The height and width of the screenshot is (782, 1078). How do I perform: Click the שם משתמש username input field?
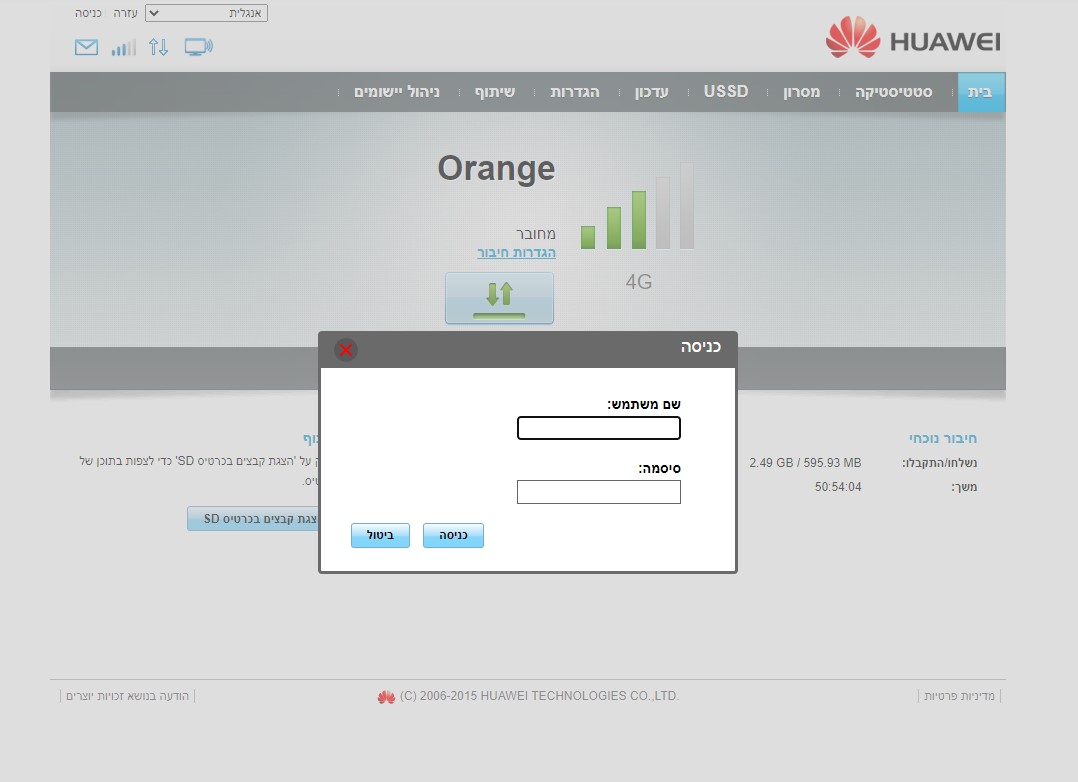click(x=598, y=427)
